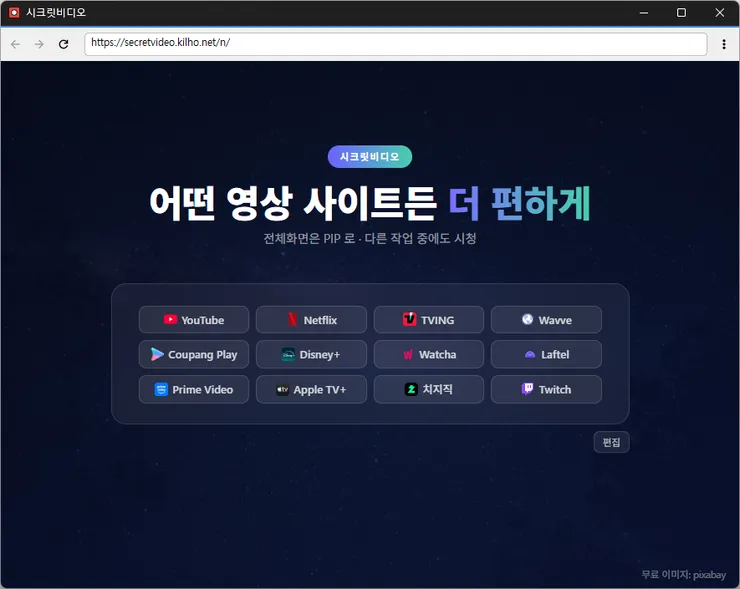
Task: Go back with the back arrow
Action: click(x=16, y=44)
